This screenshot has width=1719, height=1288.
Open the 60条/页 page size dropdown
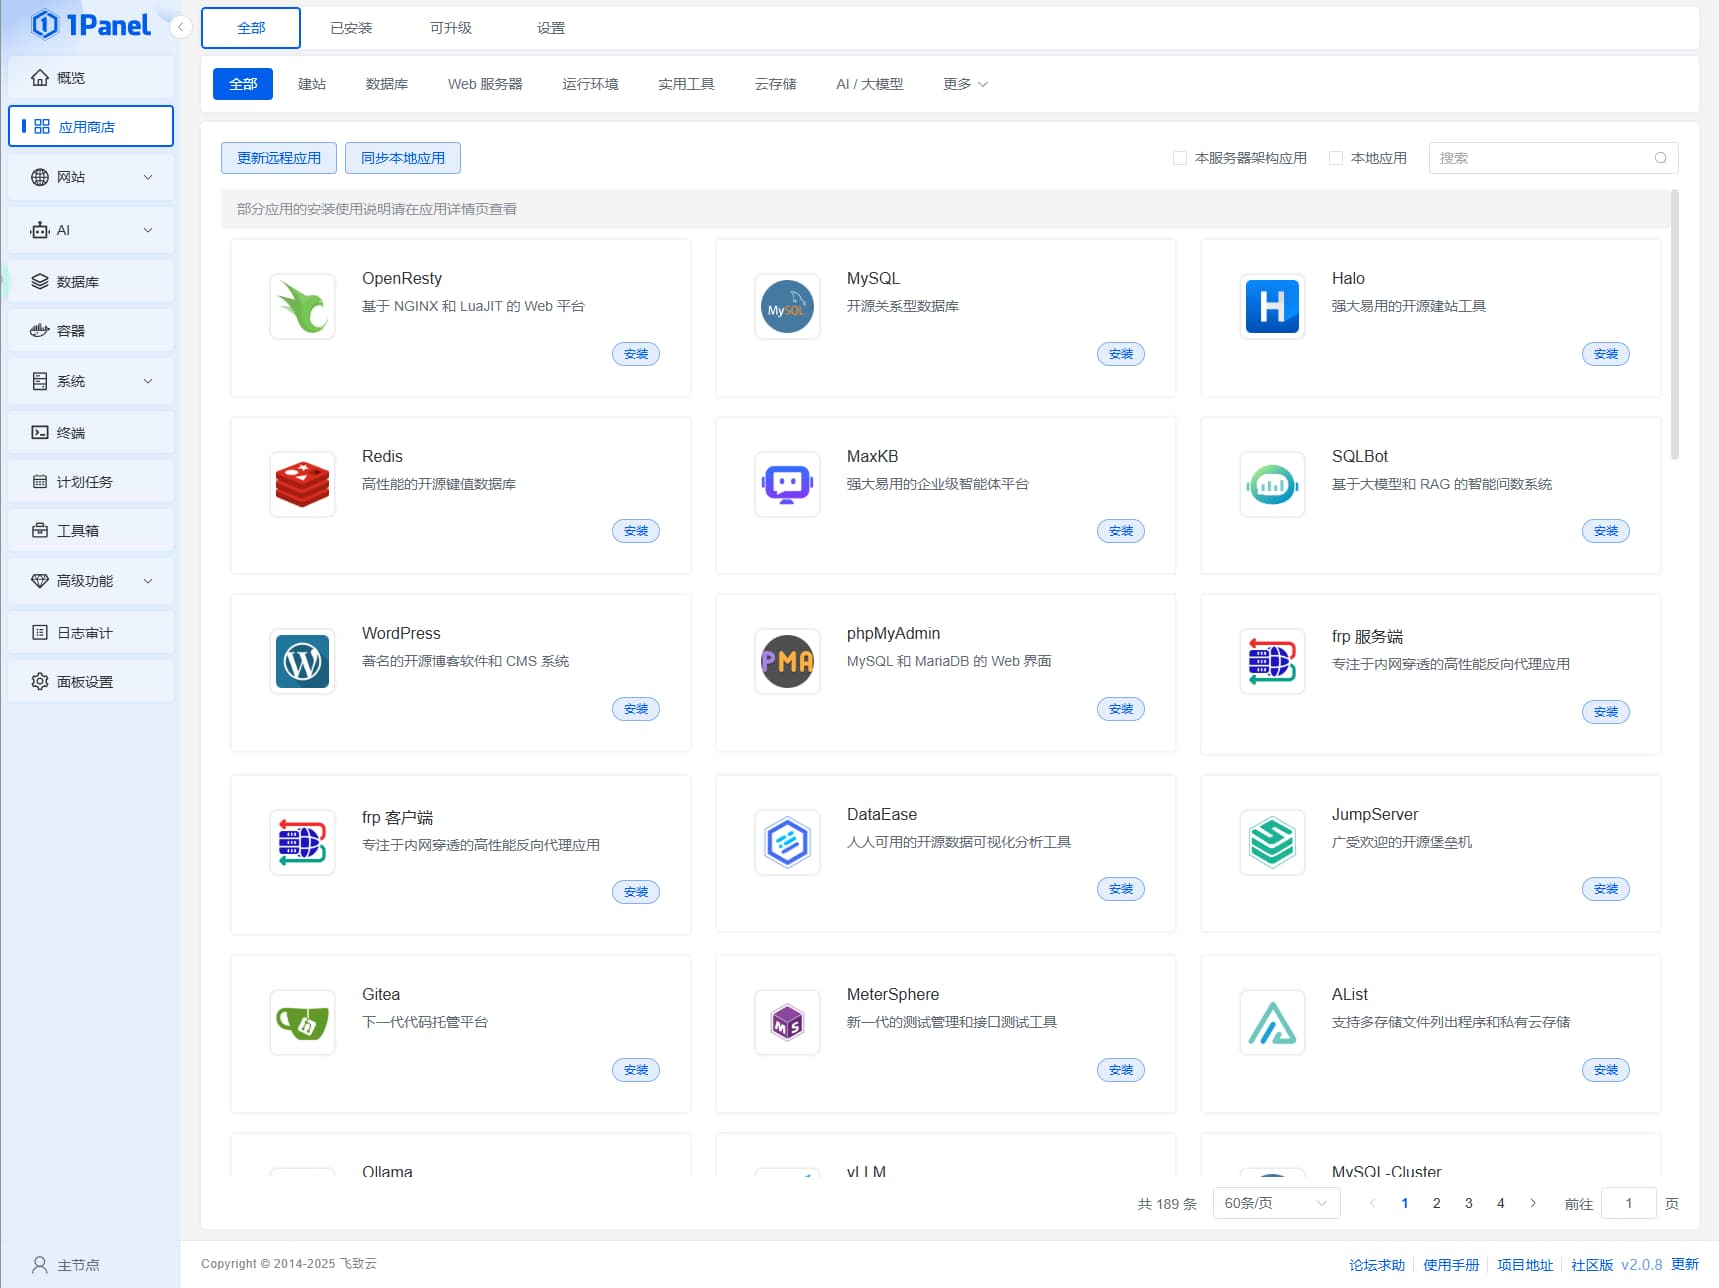(1276, 1203)
